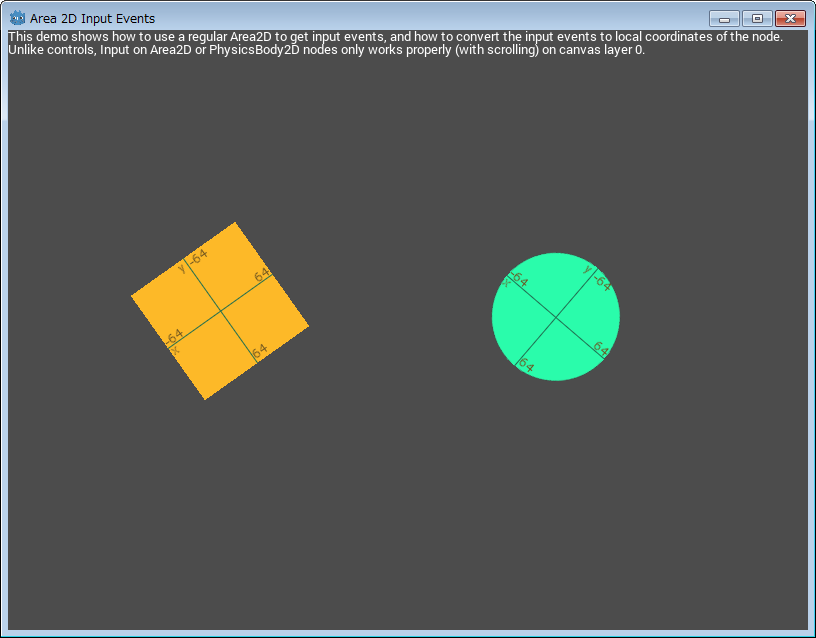Click the "y" axis label on the orange square
This screenshot has width=816, height=638.
(x=182, y=267)
